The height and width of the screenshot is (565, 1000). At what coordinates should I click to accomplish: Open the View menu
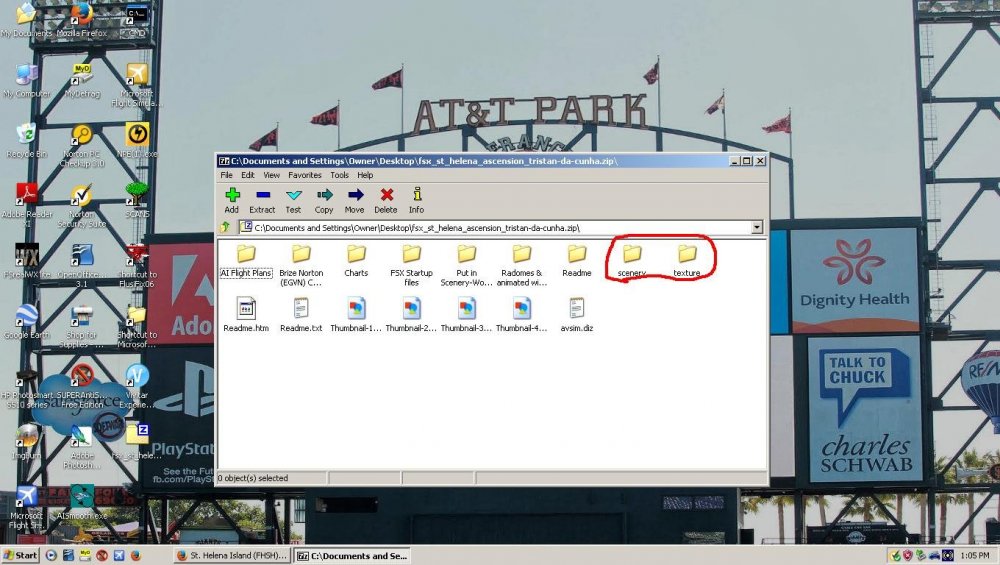272,175
